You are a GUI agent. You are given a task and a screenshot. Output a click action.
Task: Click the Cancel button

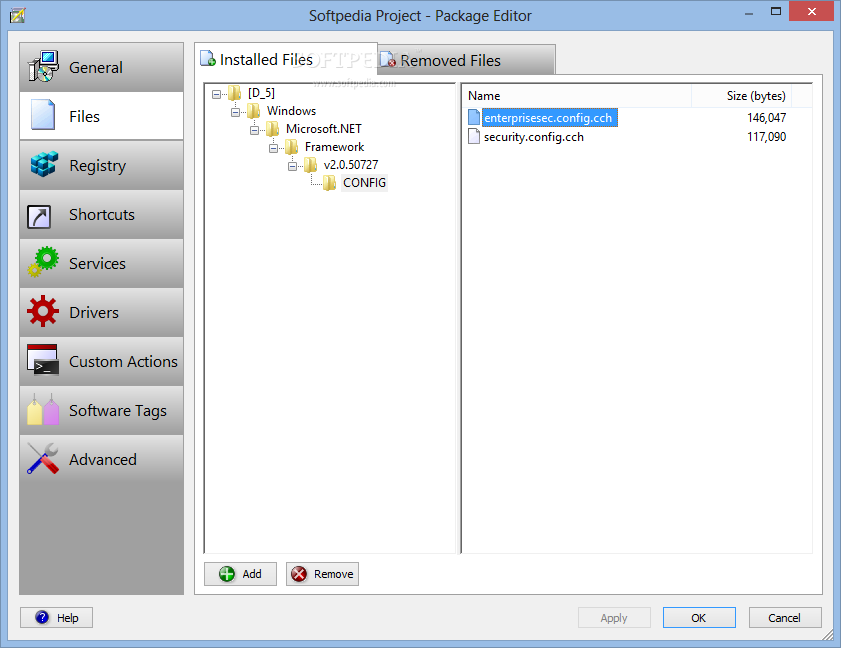(x=785, y=617)
